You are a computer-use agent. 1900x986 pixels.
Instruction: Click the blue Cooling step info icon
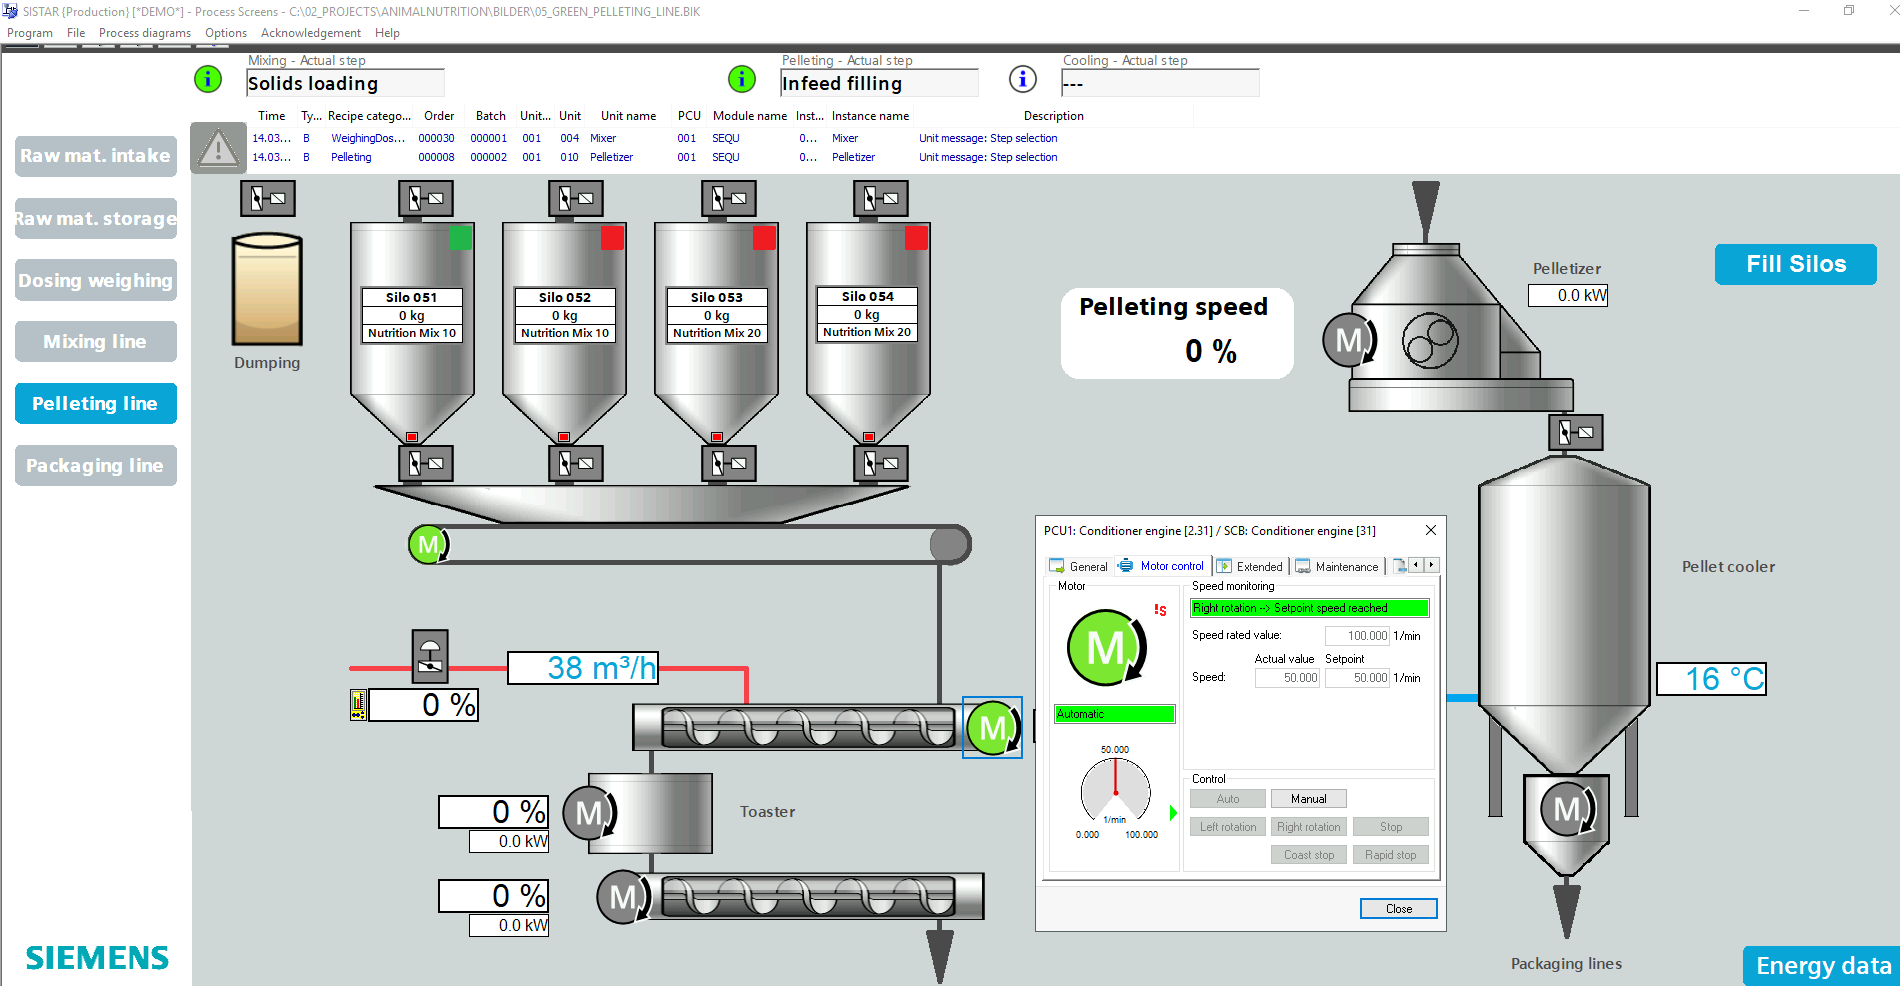click(x=1022, y=79)
